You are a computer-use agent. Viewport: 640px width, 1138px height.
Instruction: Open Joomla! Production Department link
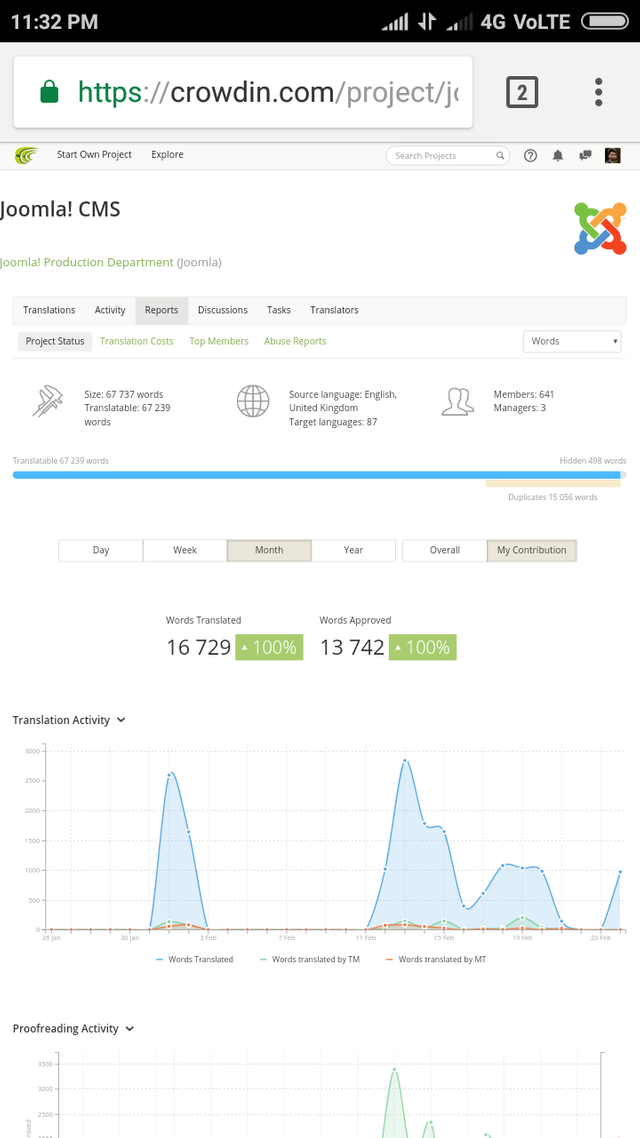tap(87, 262)
